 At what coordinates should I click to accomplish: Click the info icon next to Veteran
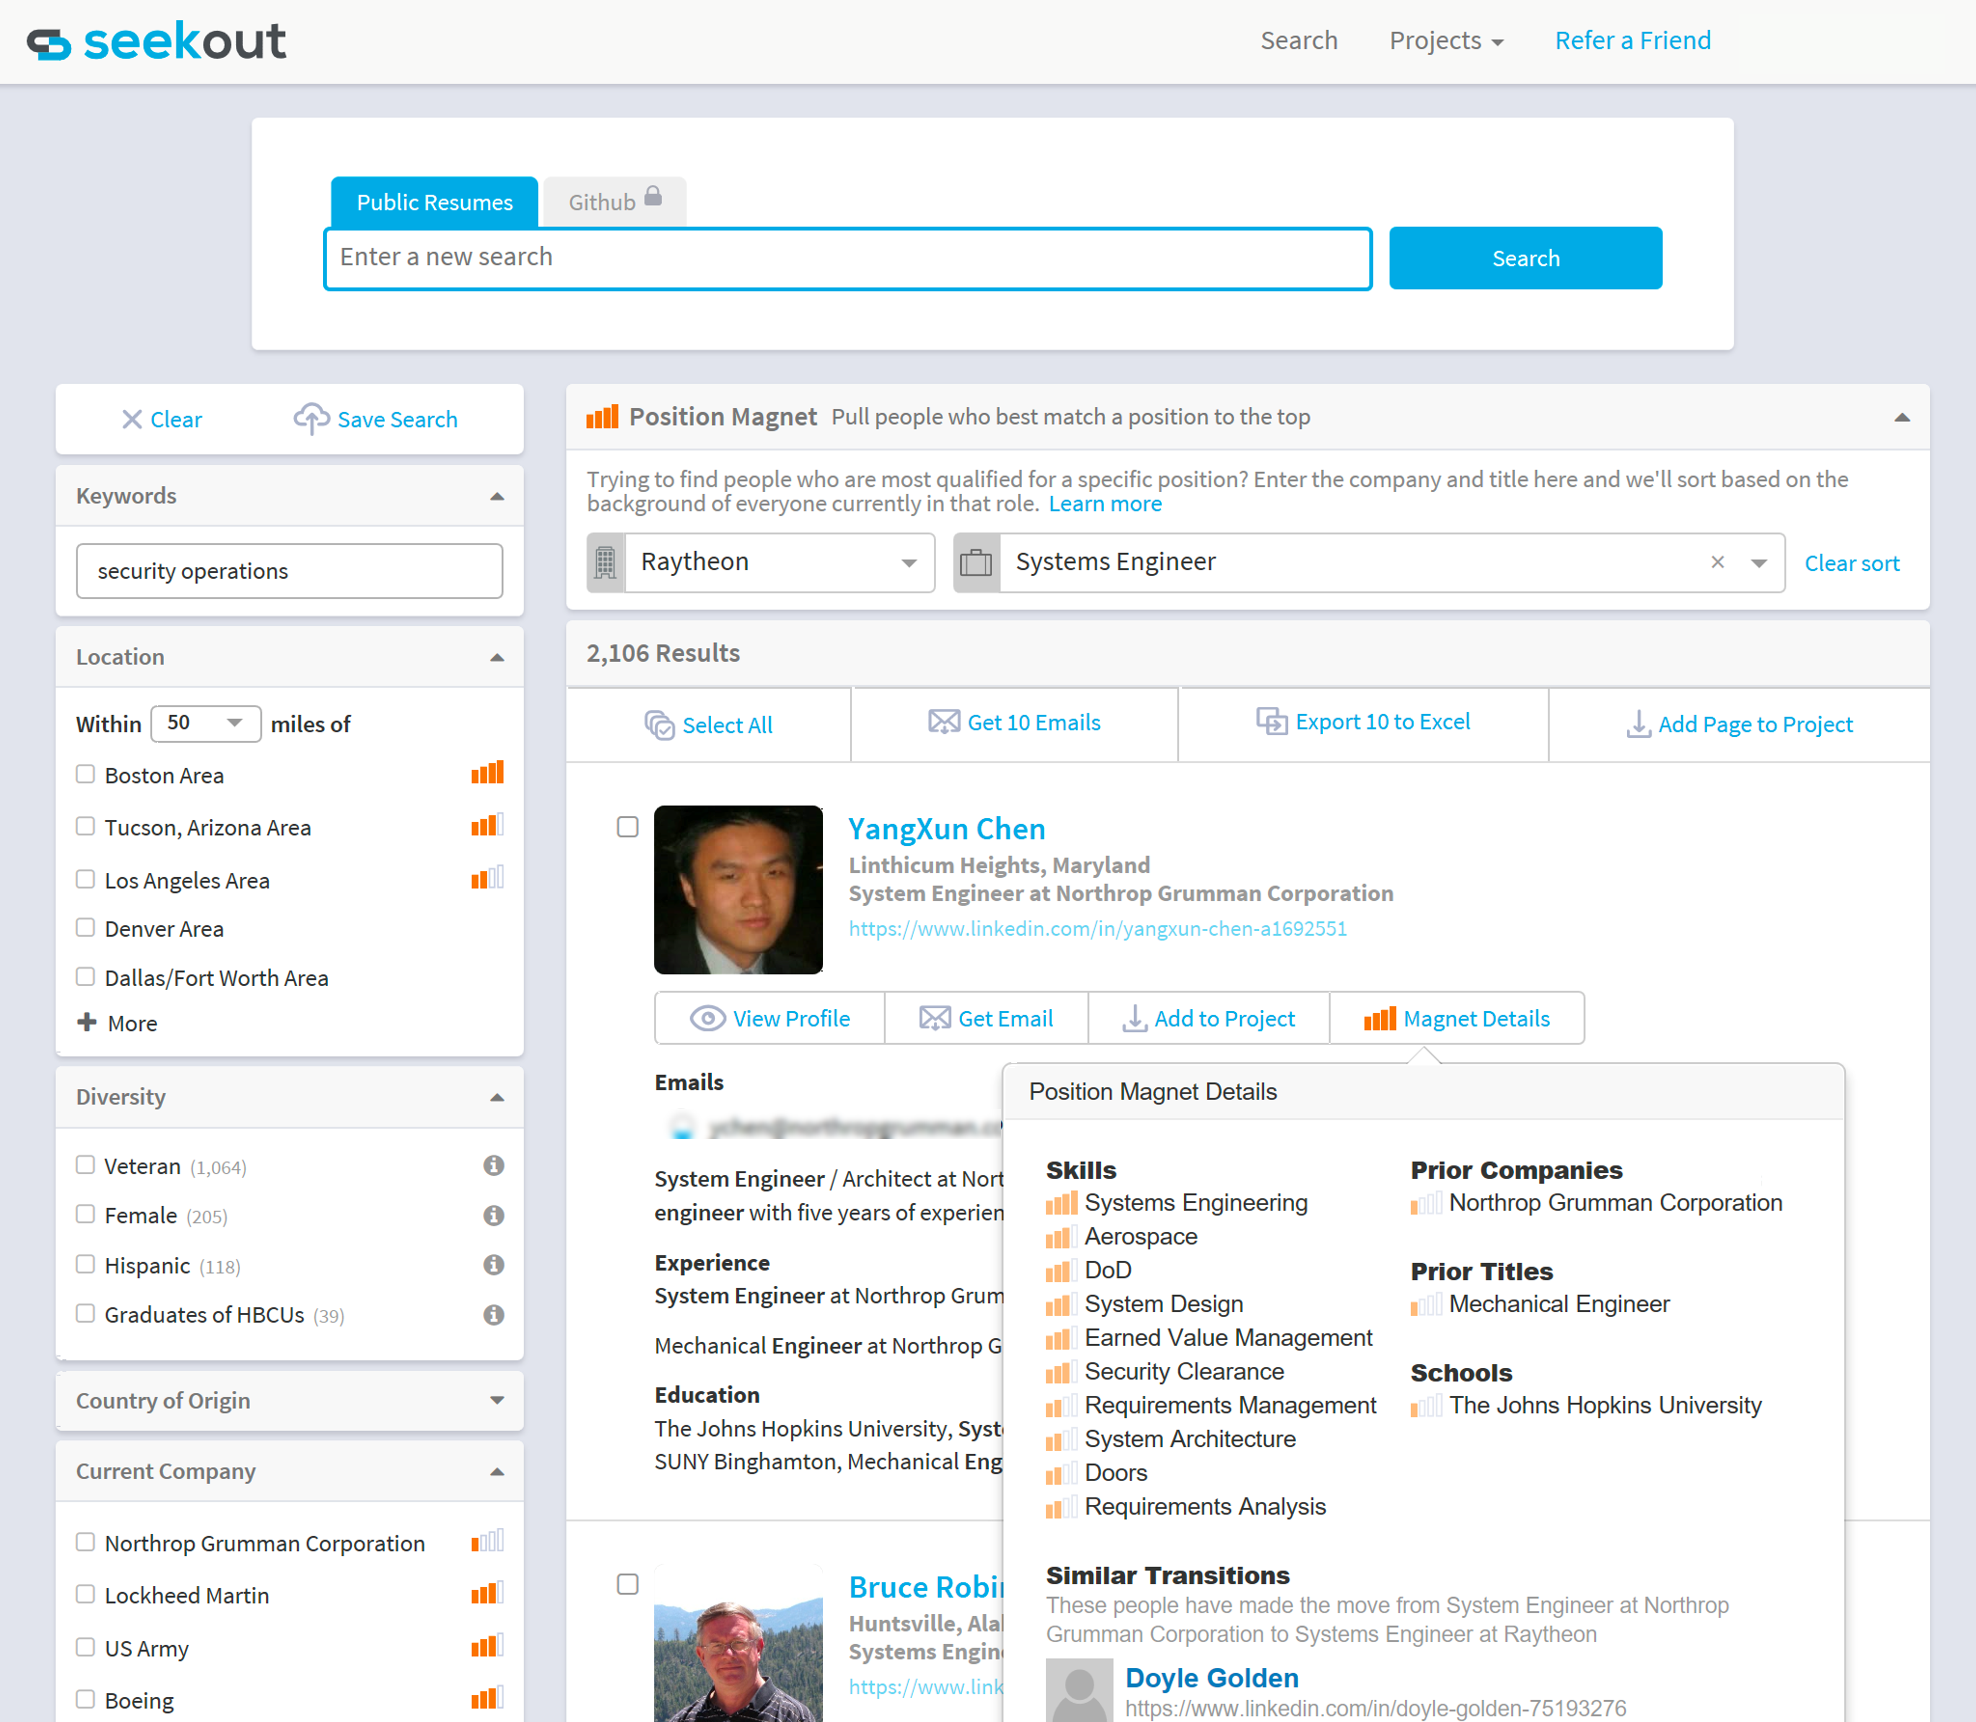pos(493,1166)
